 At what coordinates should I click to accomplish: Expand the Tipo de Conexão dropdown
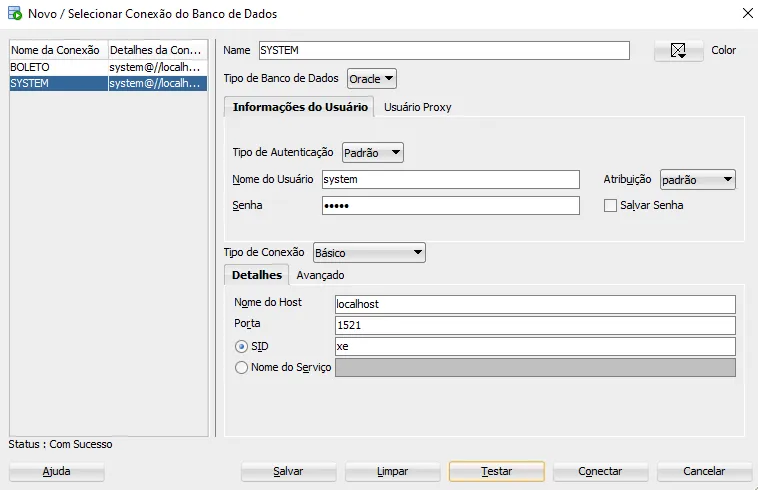coord(369,253)
